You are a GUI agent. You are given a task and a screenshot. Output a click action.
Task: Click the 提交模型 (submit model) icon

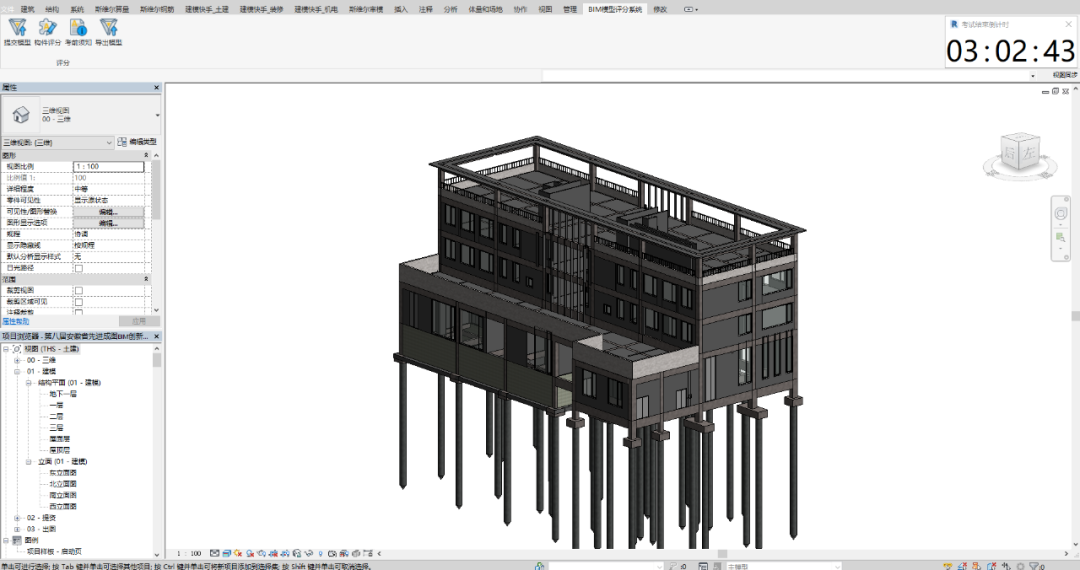[x=17, y=29]
